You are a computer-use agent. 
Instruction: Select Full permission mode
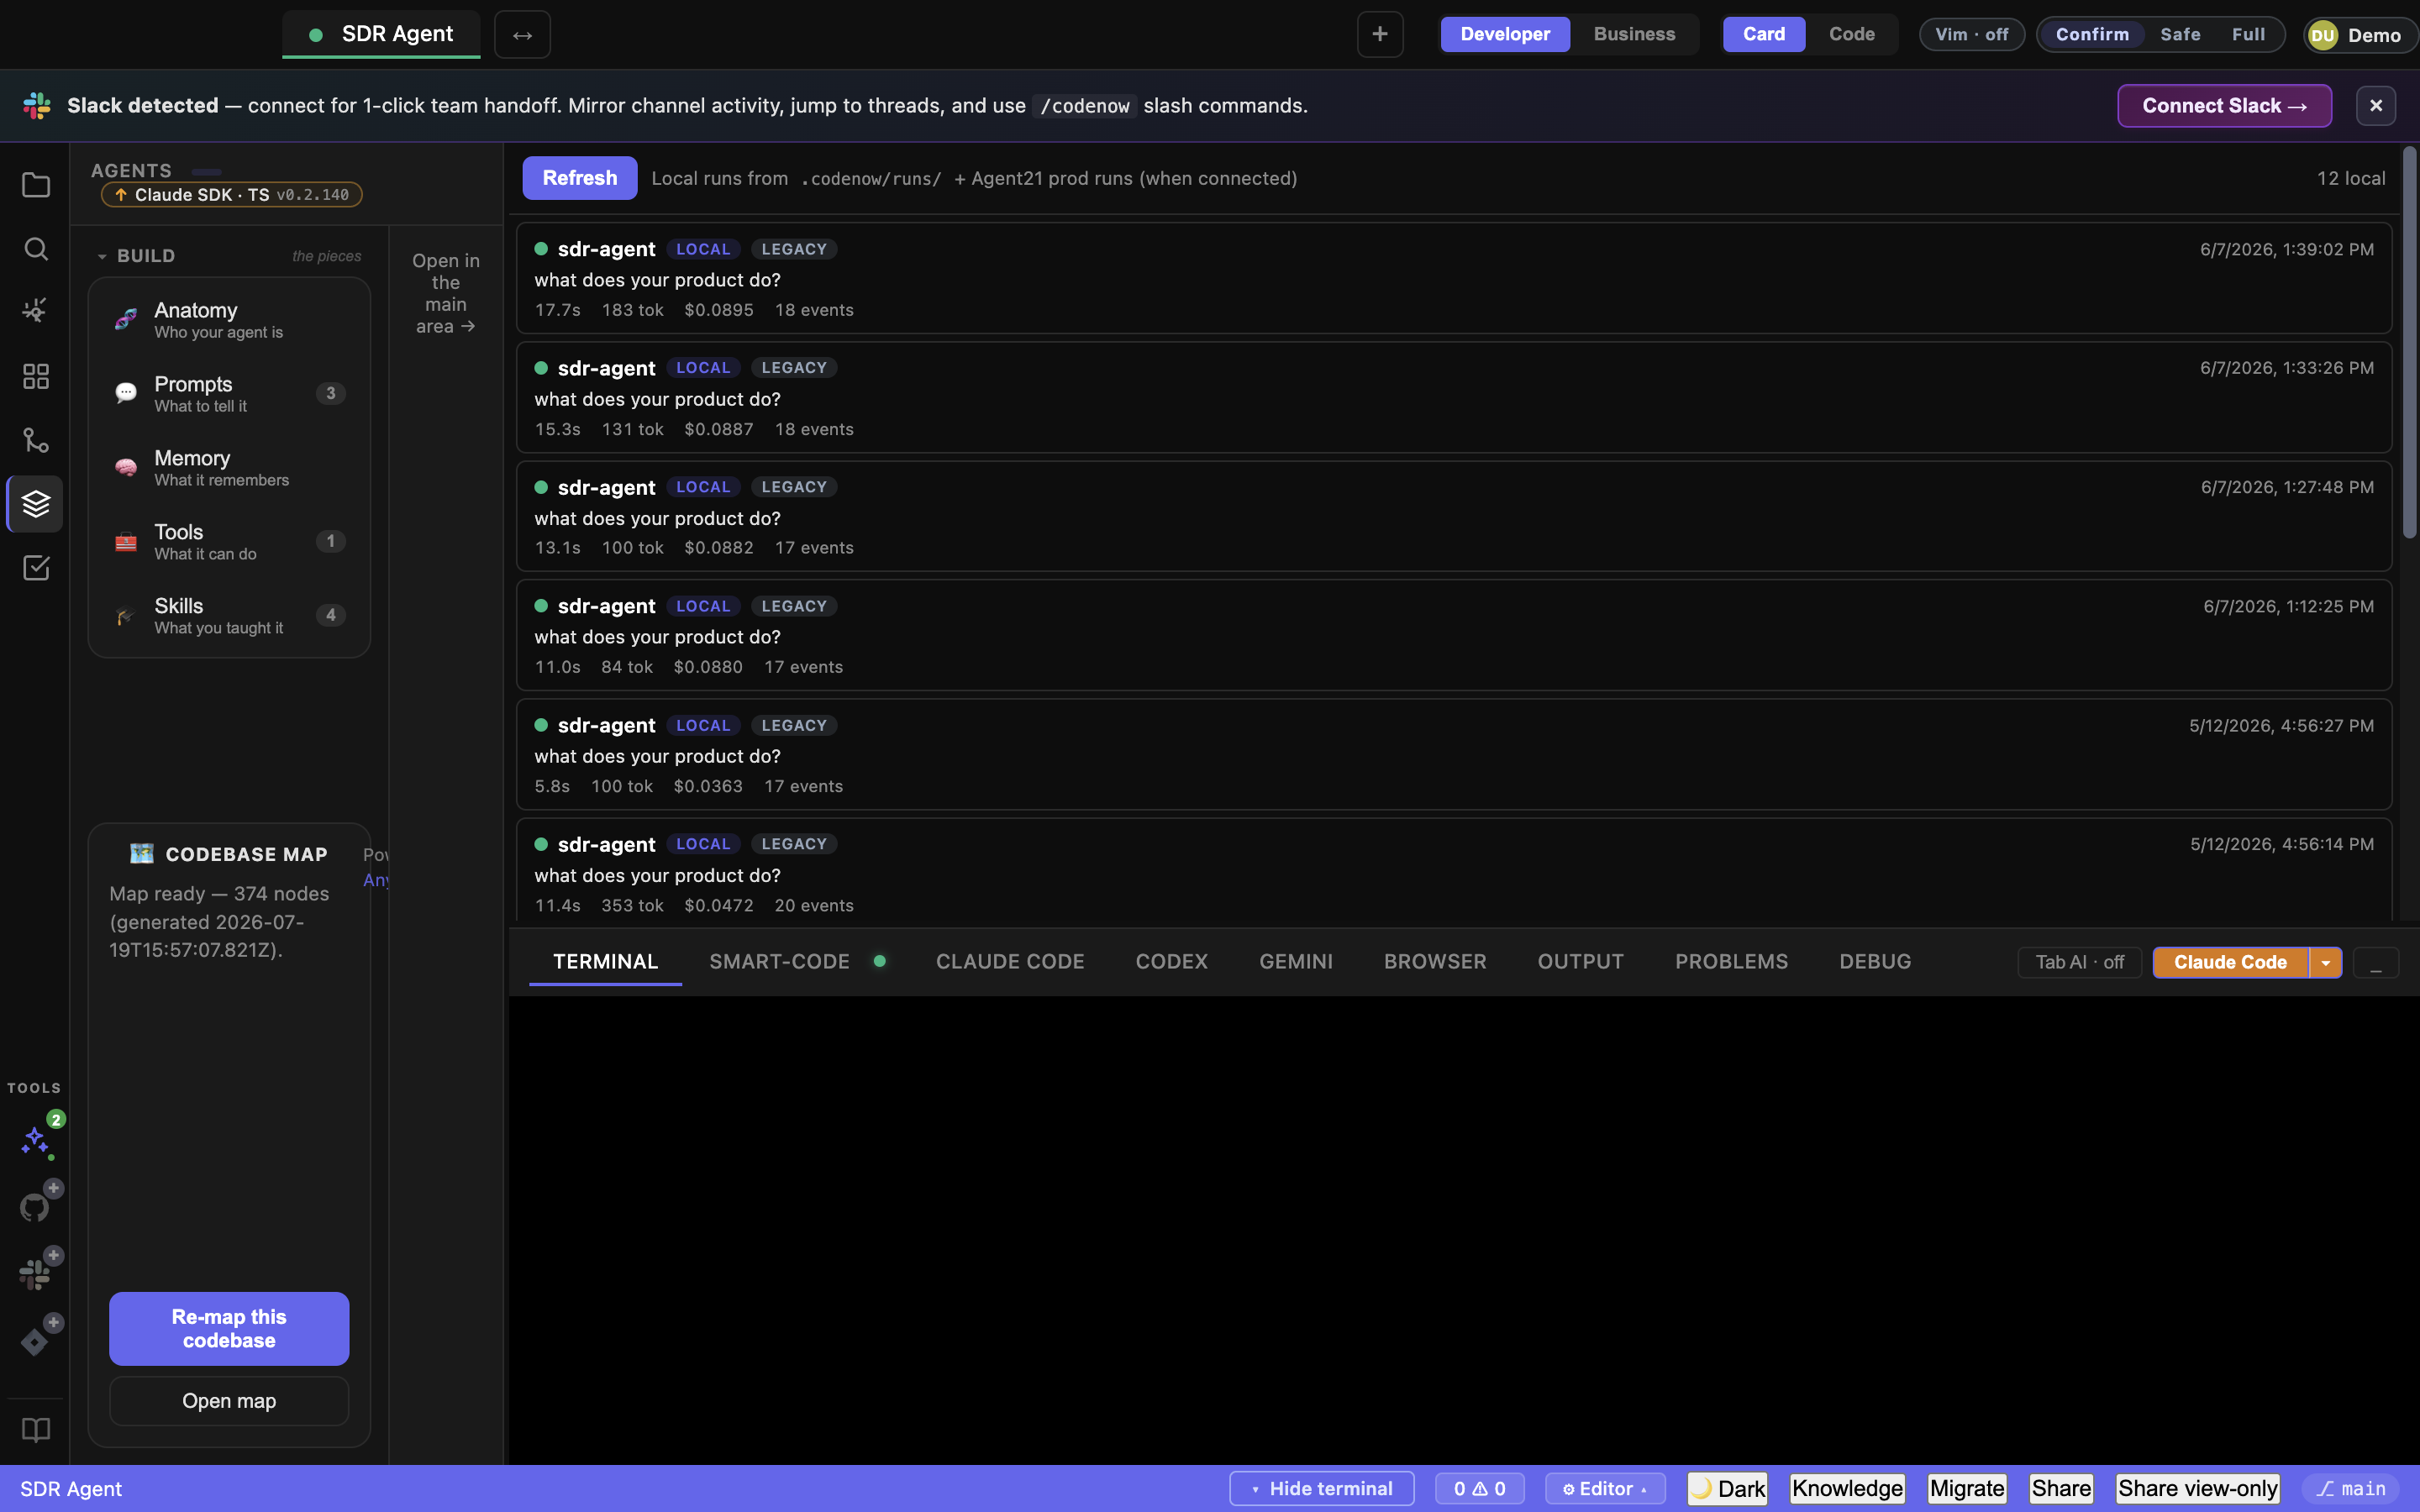coord(2248,34)
